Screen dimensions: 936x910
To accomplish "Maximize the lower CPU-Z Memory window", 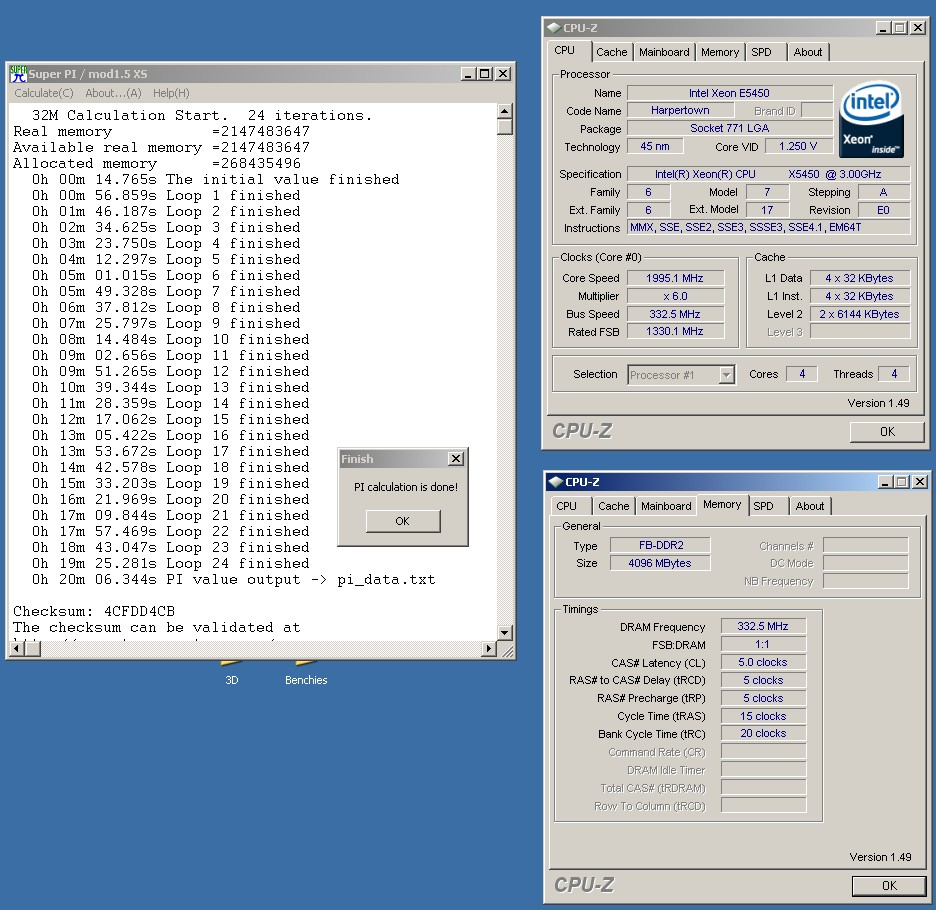I will [902, 481].
